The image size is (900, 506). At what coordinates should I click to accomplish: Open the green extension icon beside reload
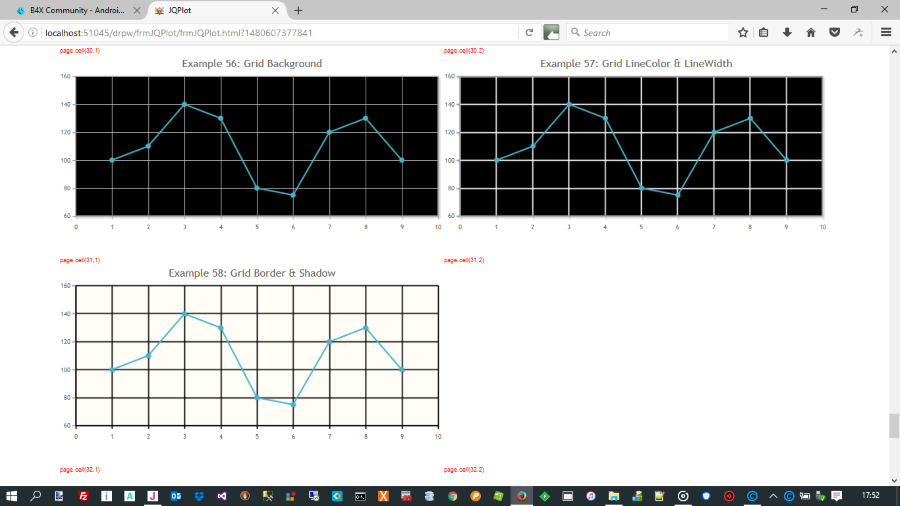pyautogui.click(x=551, y=33)
